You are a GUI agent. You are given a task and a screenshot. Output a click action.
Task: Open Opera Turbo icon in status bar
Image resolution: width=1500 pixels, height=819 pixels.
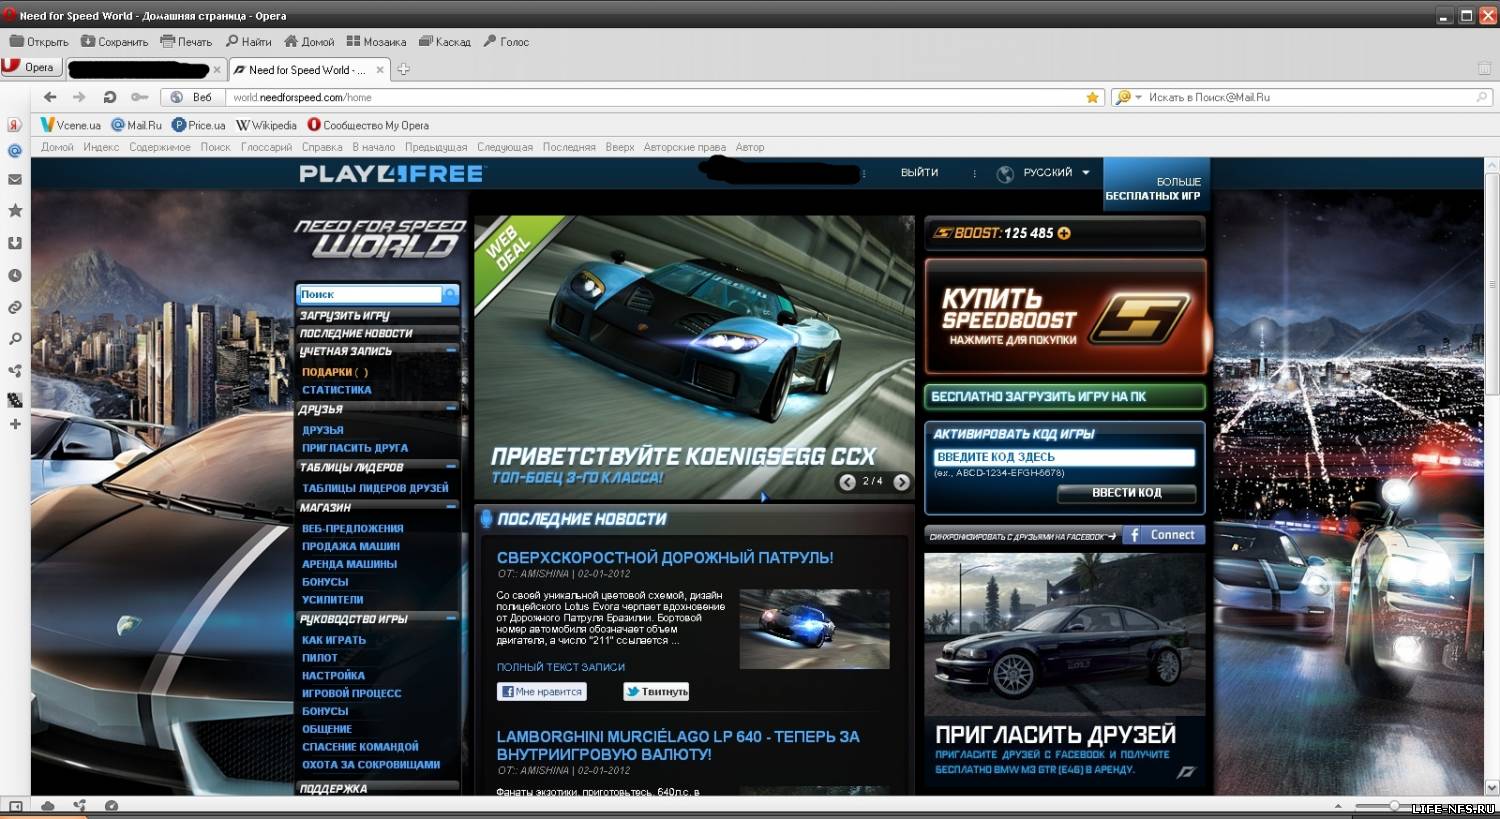pyautogui.click(x=111, y=806)
